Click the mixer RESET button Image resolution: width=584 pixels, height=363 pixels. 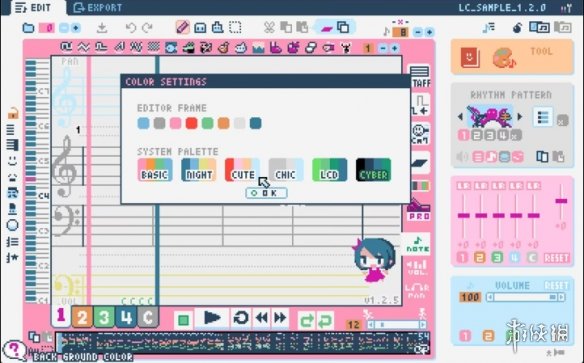[x=556, y=258]
